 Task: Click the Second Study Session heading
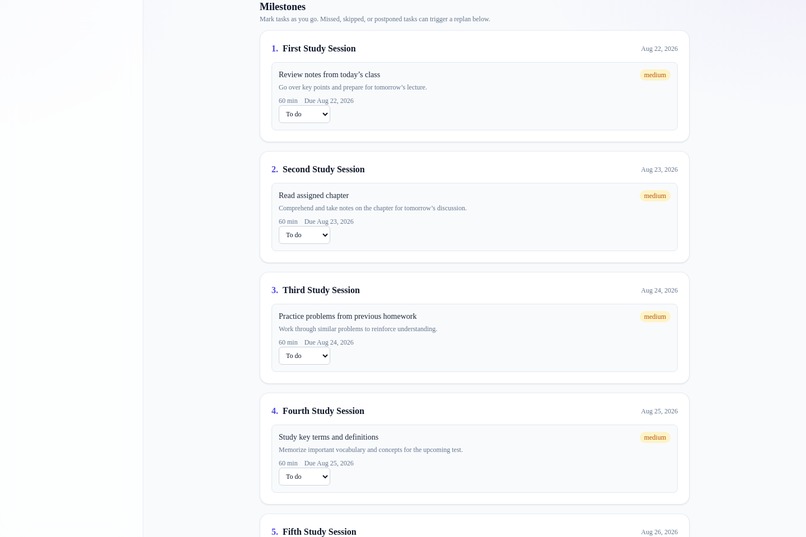click(x=323, y=169)
